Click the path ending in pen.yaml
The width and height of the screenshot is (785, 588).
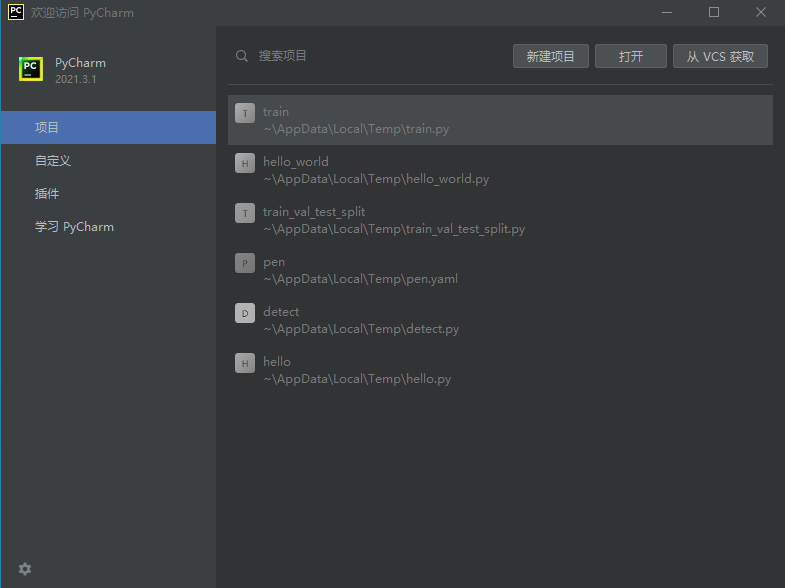tap(360, 279)
